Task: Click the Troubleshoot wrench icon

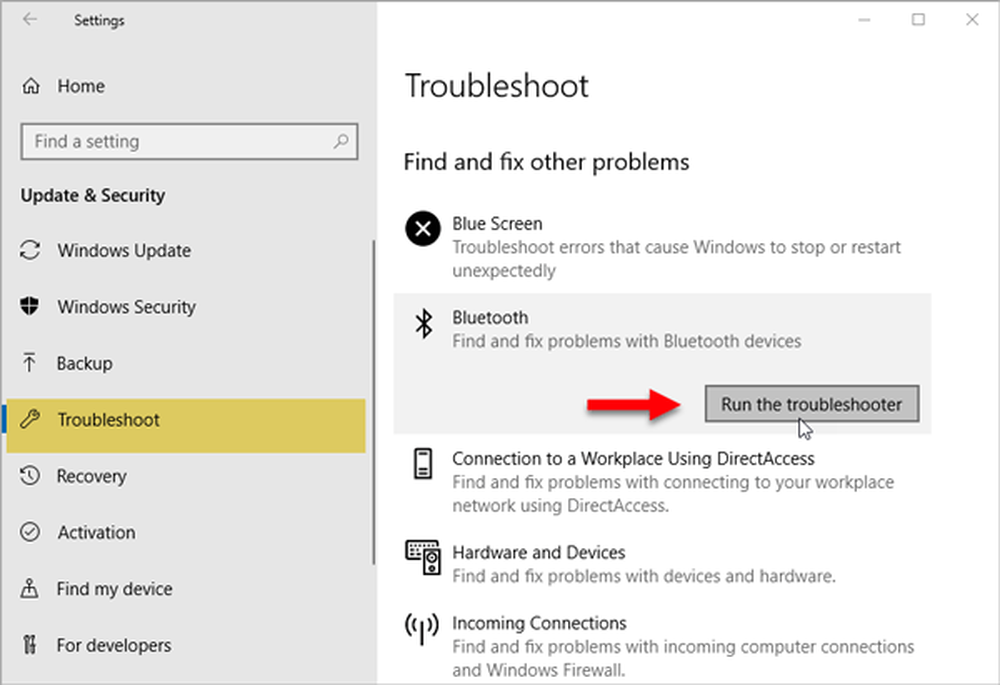Action: tap(32, 420)
